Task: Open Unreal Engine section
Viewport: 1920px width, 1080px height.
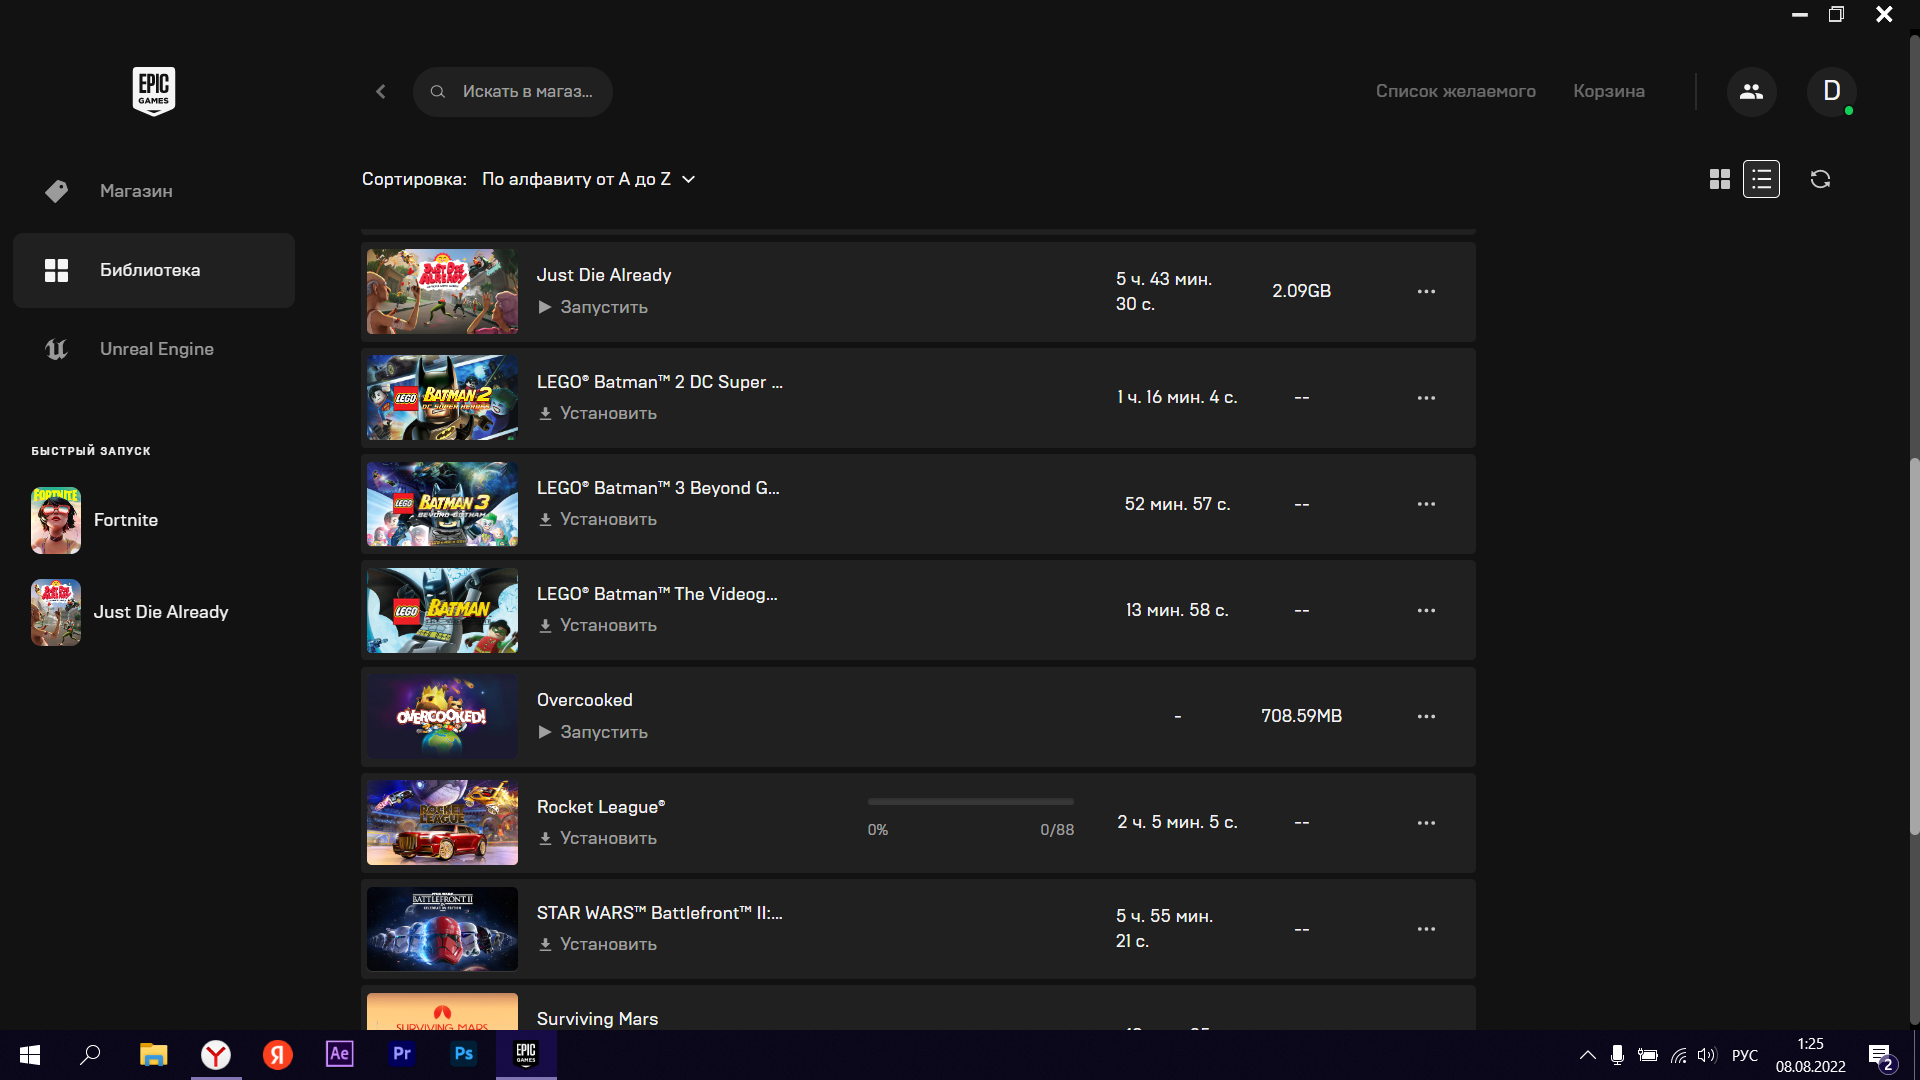Action: pos(154,349)
